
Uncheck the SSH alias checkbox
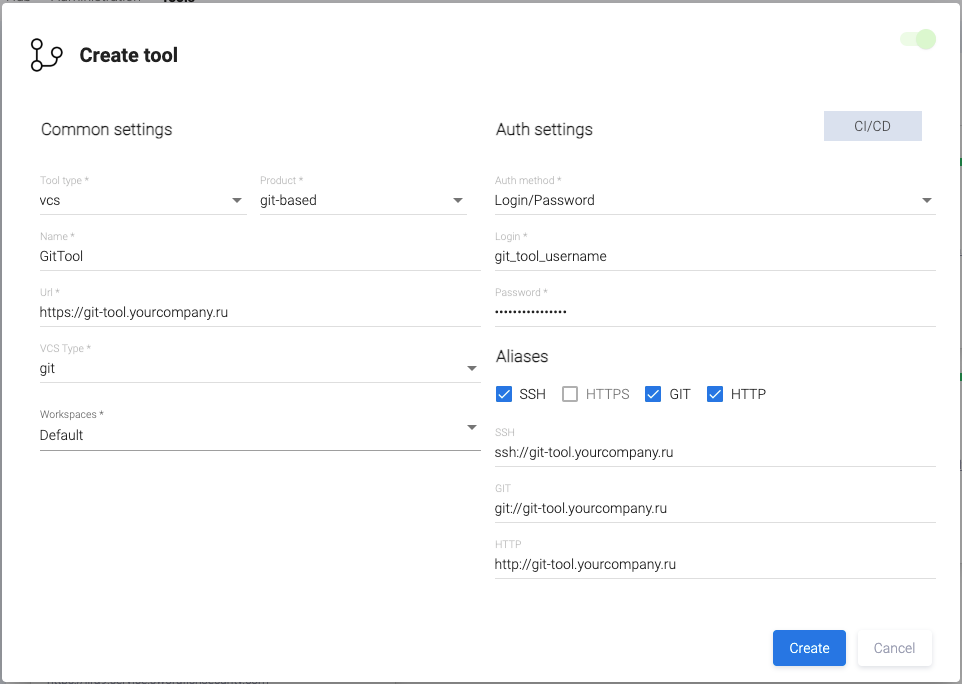(504, 394)
